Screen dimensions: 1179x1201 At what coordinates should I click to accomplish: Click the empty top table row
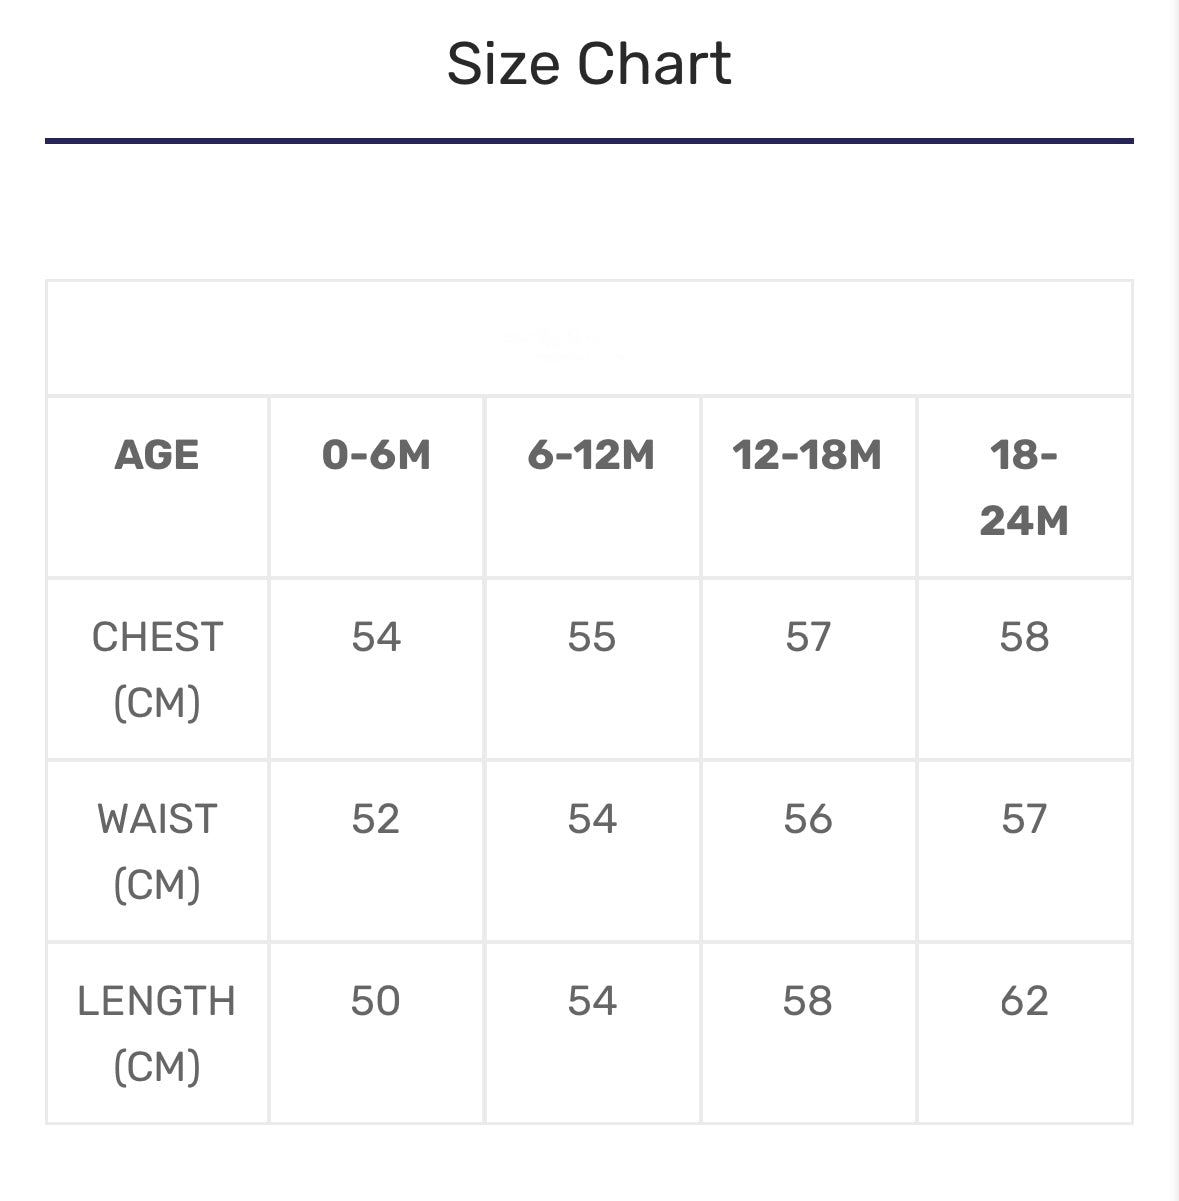(x=589, y=338)
